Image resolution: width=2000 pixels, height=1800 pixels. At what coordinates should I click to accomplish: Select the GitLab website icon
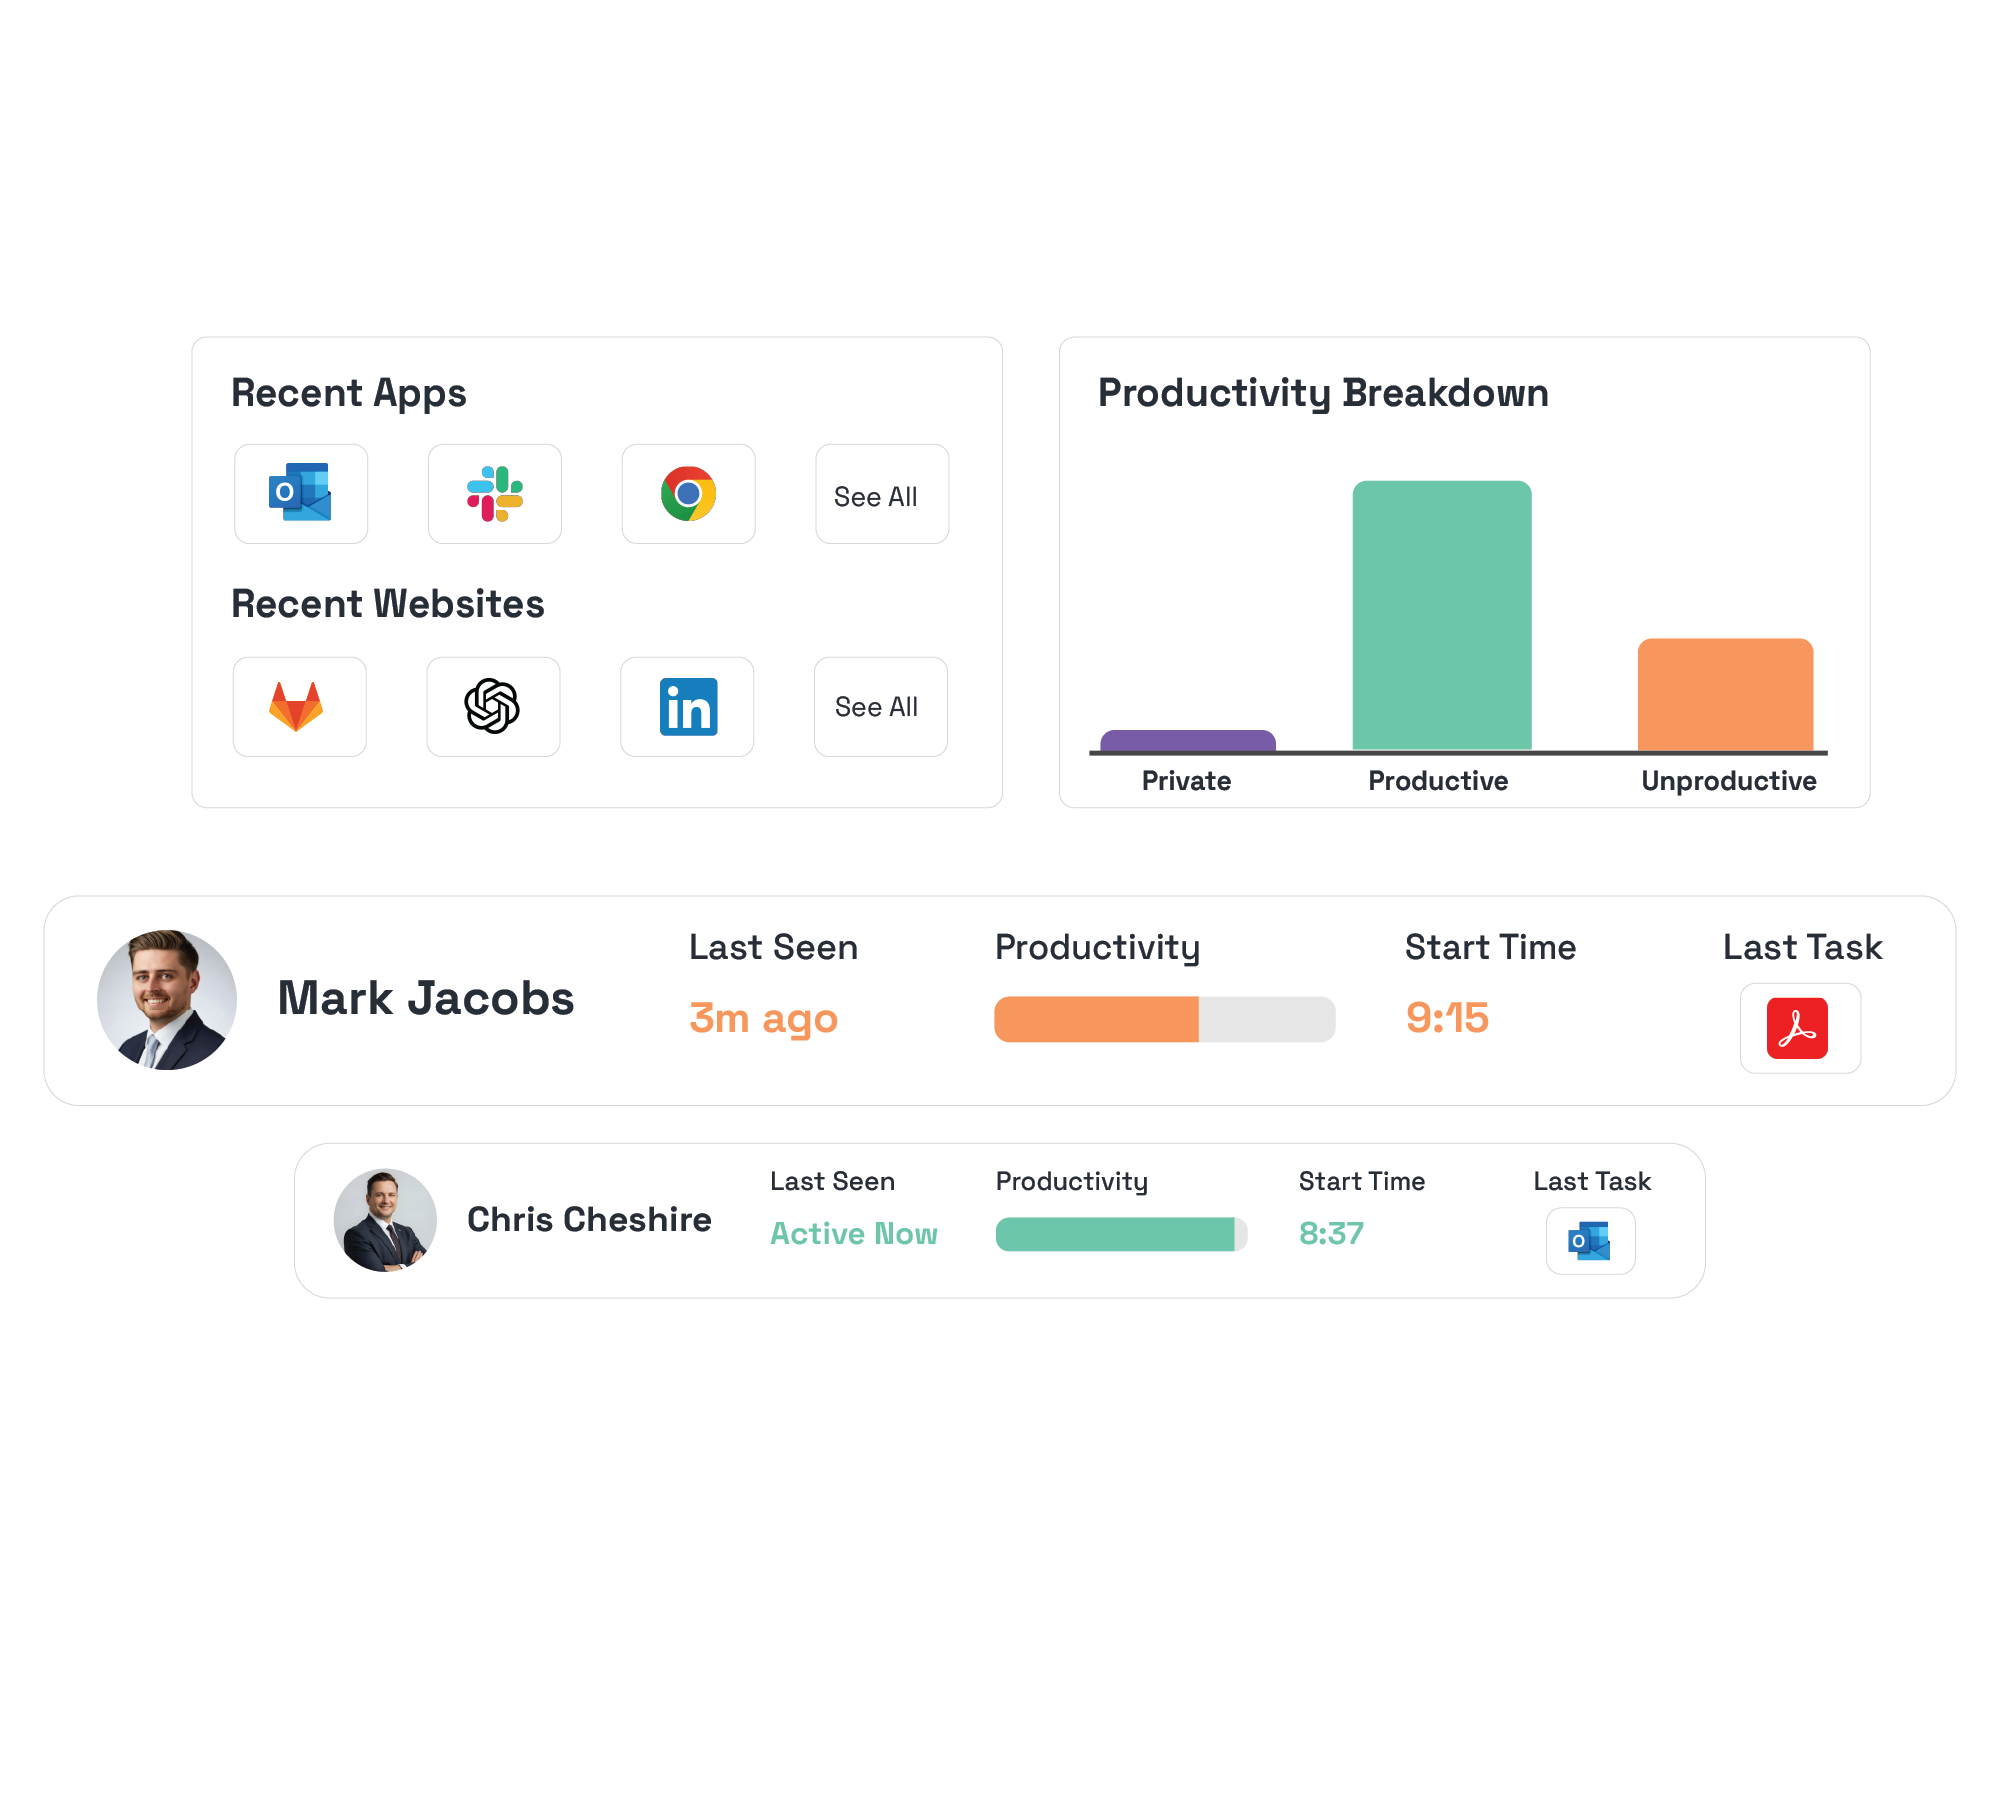tap(297, 706)
